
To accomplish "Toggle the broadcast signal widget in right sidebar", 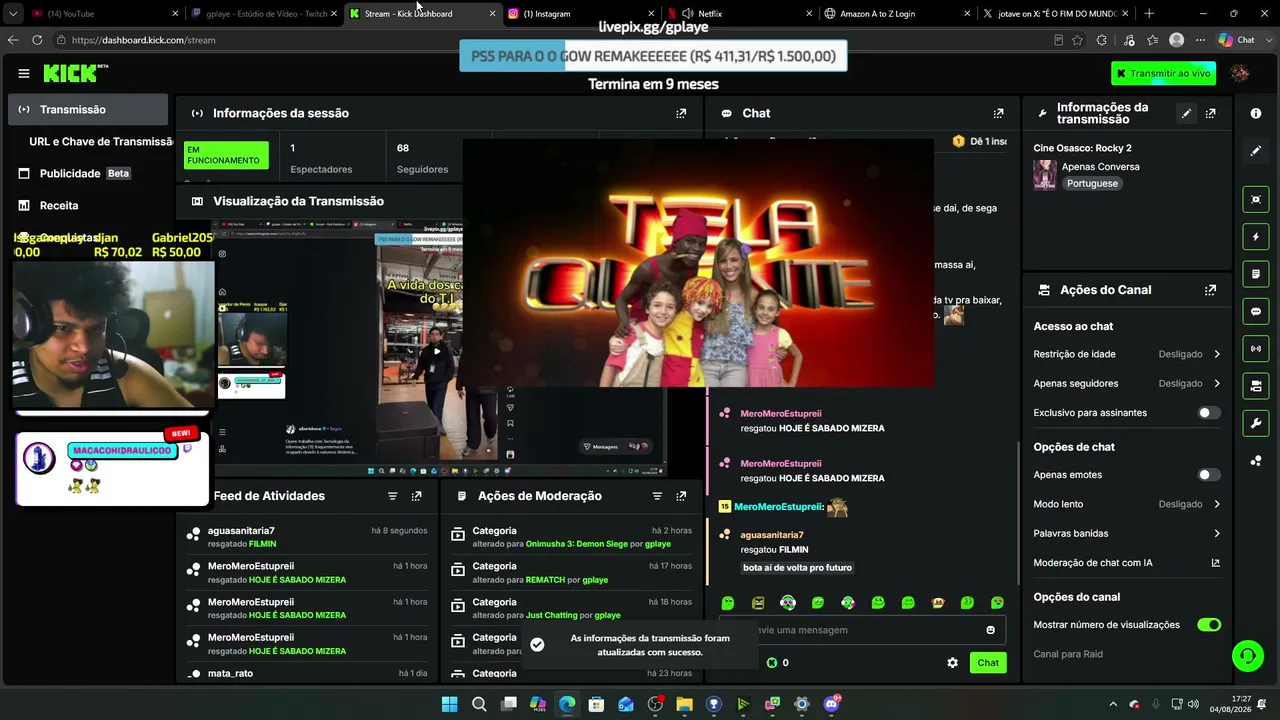I will [1256, 348].
